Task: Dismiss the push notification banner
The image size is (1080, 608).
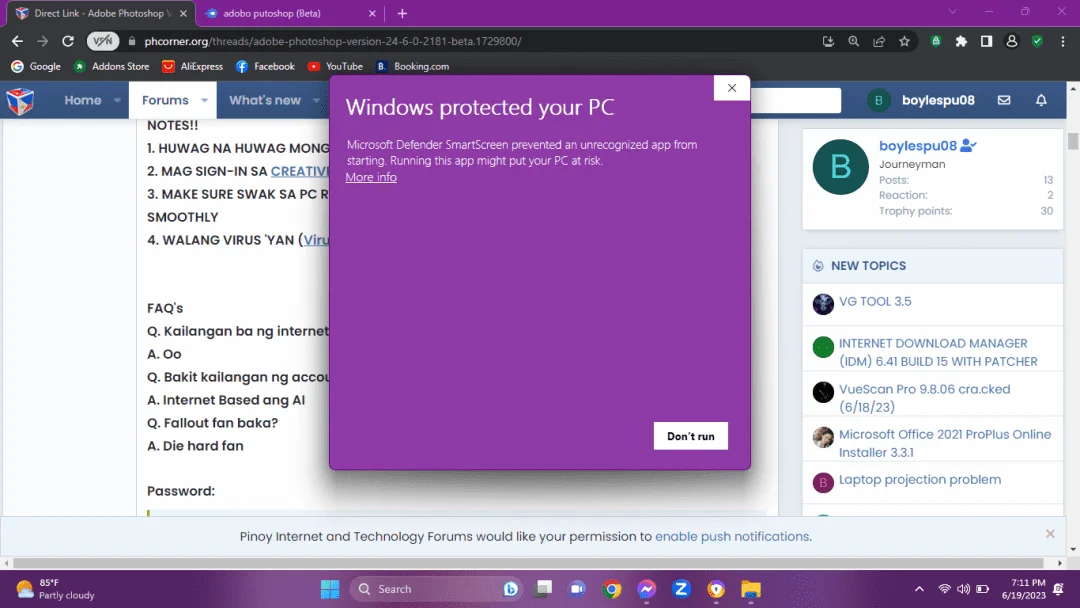Action: coord(1050,534)
